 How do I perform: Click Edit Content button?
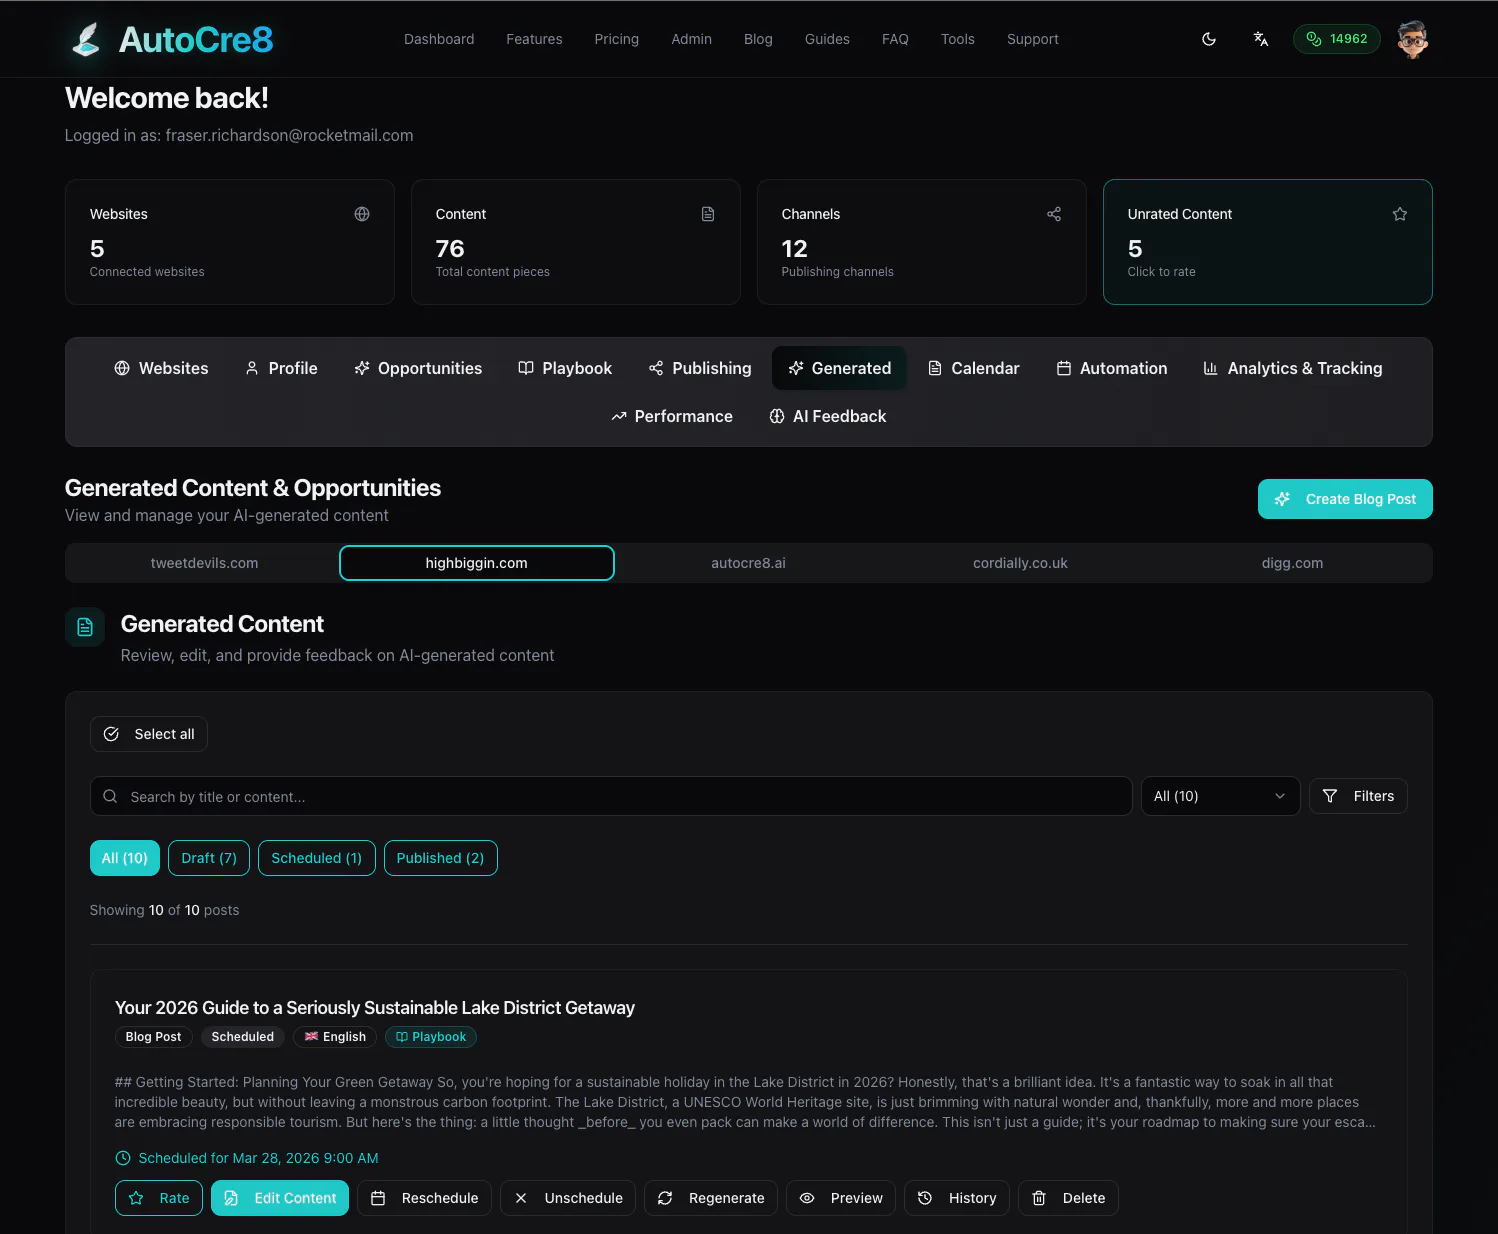(280, 1198)
